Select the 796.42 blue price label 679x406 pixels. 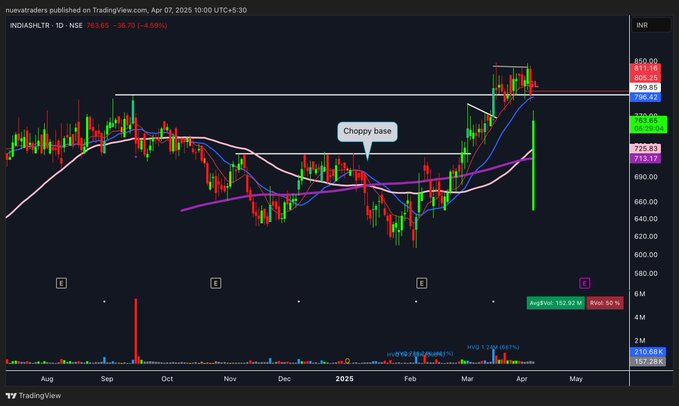tap(645, 97)
